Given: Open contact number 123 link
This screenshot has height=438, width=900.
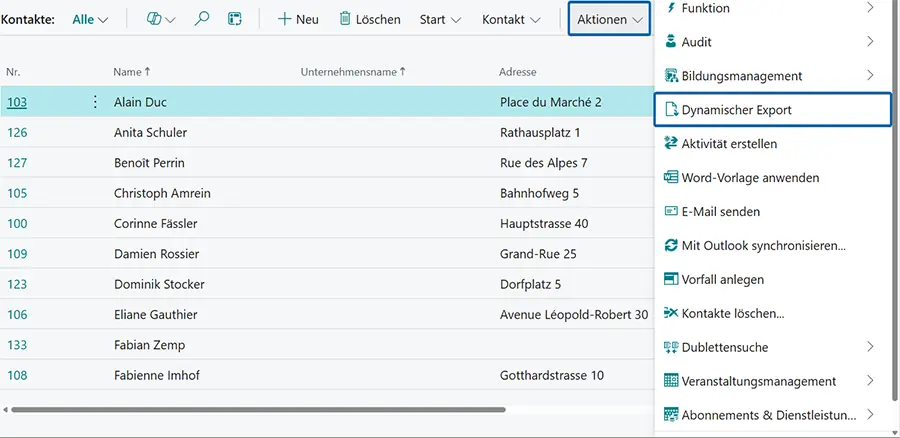Looking at the screenshot, I should tap(17, 284).
